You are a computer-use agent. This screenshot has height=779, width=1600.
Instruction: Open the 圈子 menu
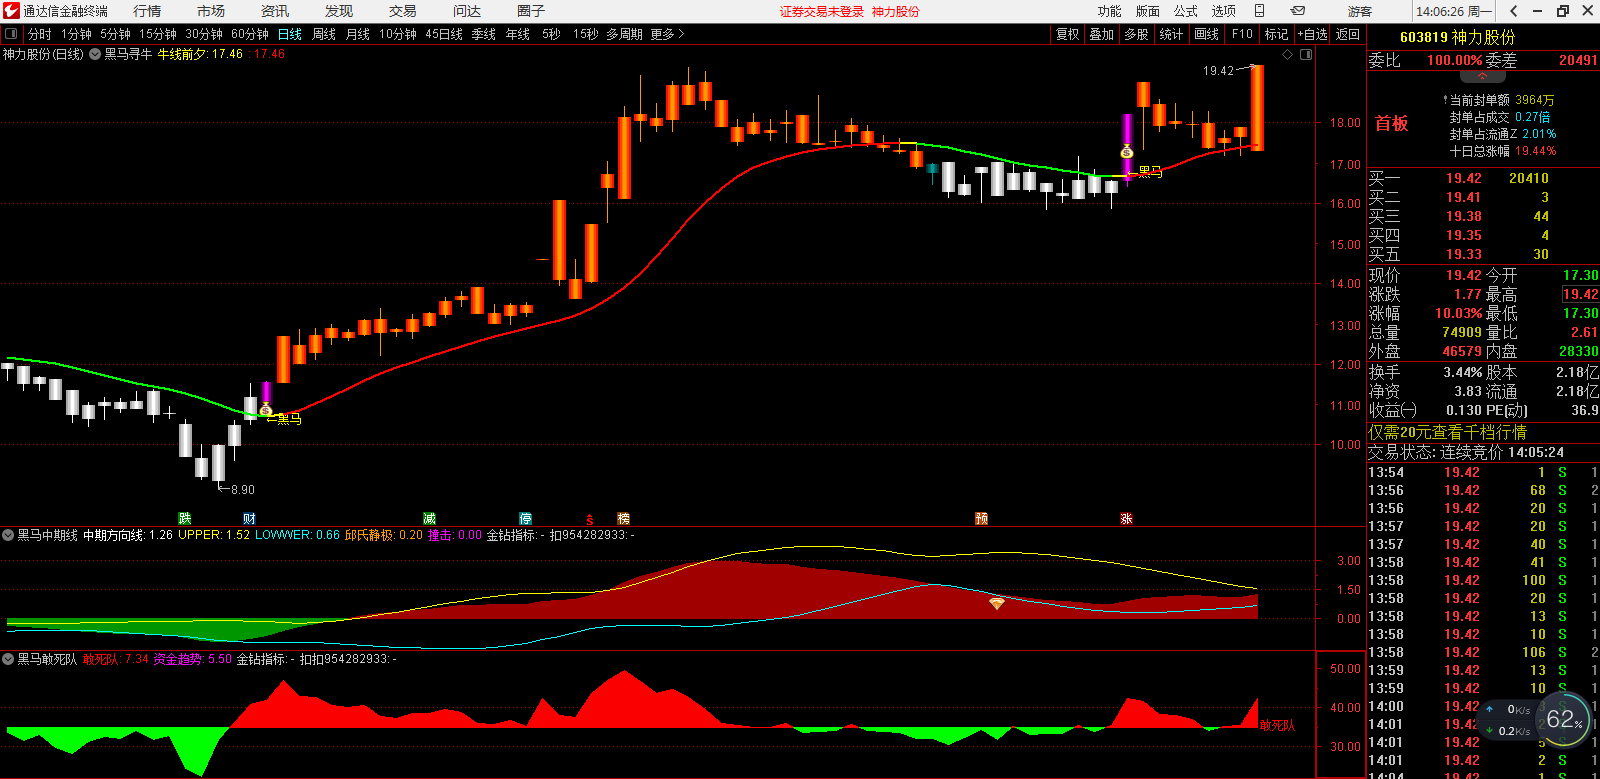(531, 11)
